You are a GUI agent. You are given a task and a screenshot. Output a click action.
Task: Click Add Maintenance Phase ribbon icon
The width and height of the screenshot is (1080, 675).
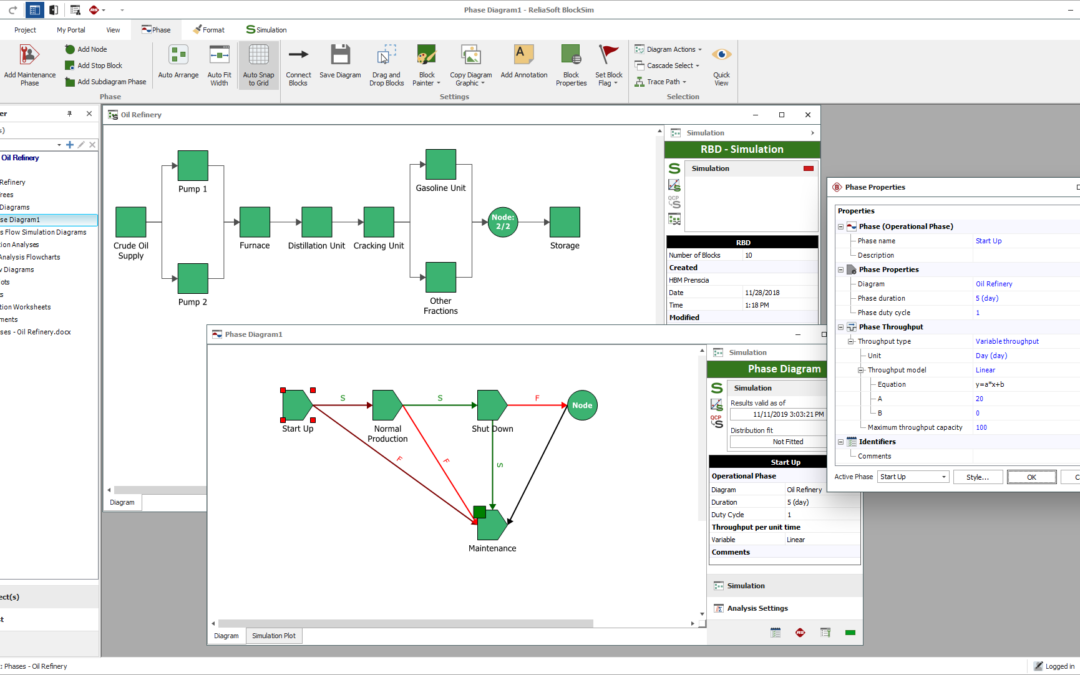29,65
